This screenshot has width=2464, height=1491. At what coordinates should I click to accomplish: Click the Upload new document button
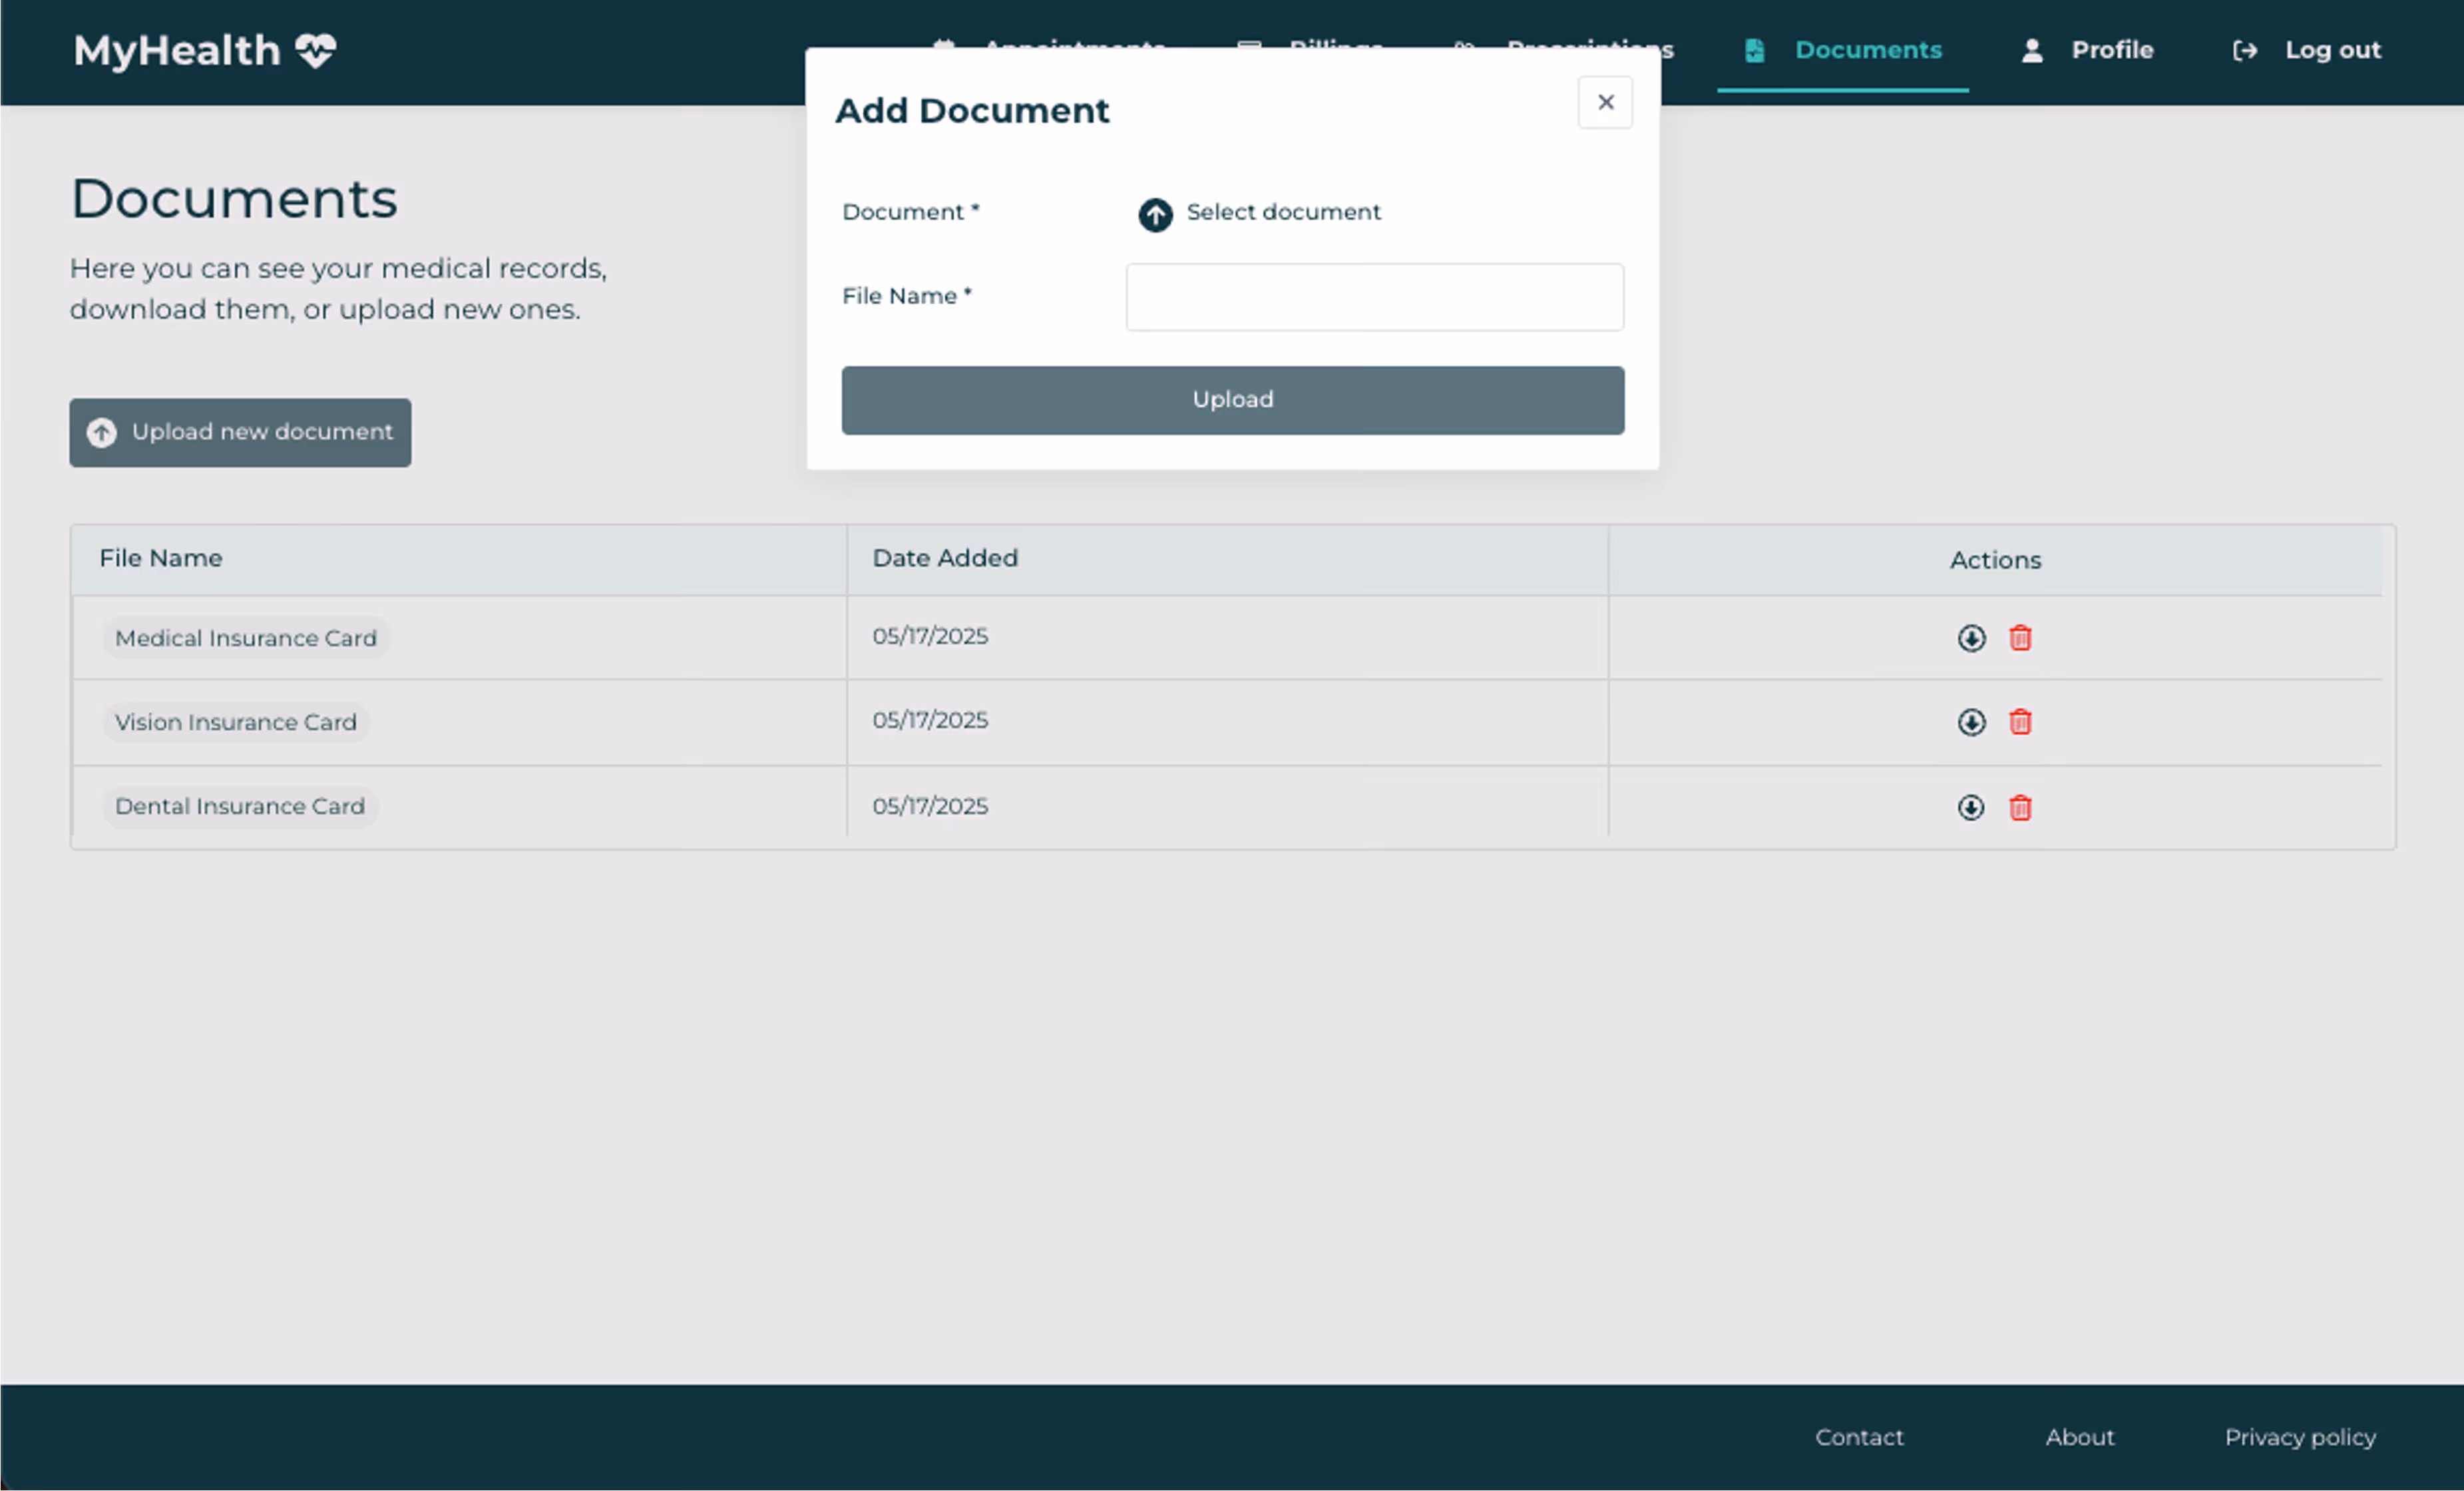[x=240, y=432]
